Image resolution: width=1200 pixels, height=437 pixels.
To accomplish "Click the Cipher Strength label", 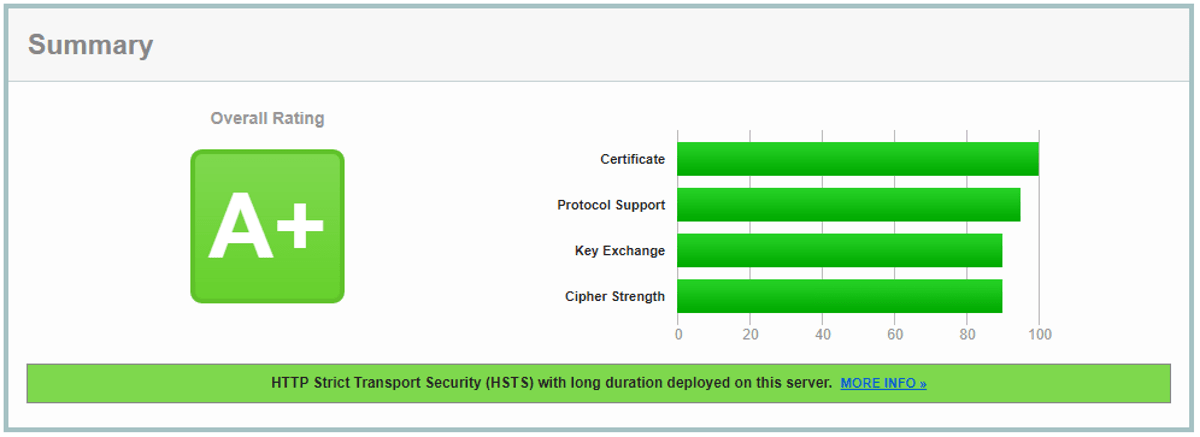I will pyautogui.click(x=615, y=297).
